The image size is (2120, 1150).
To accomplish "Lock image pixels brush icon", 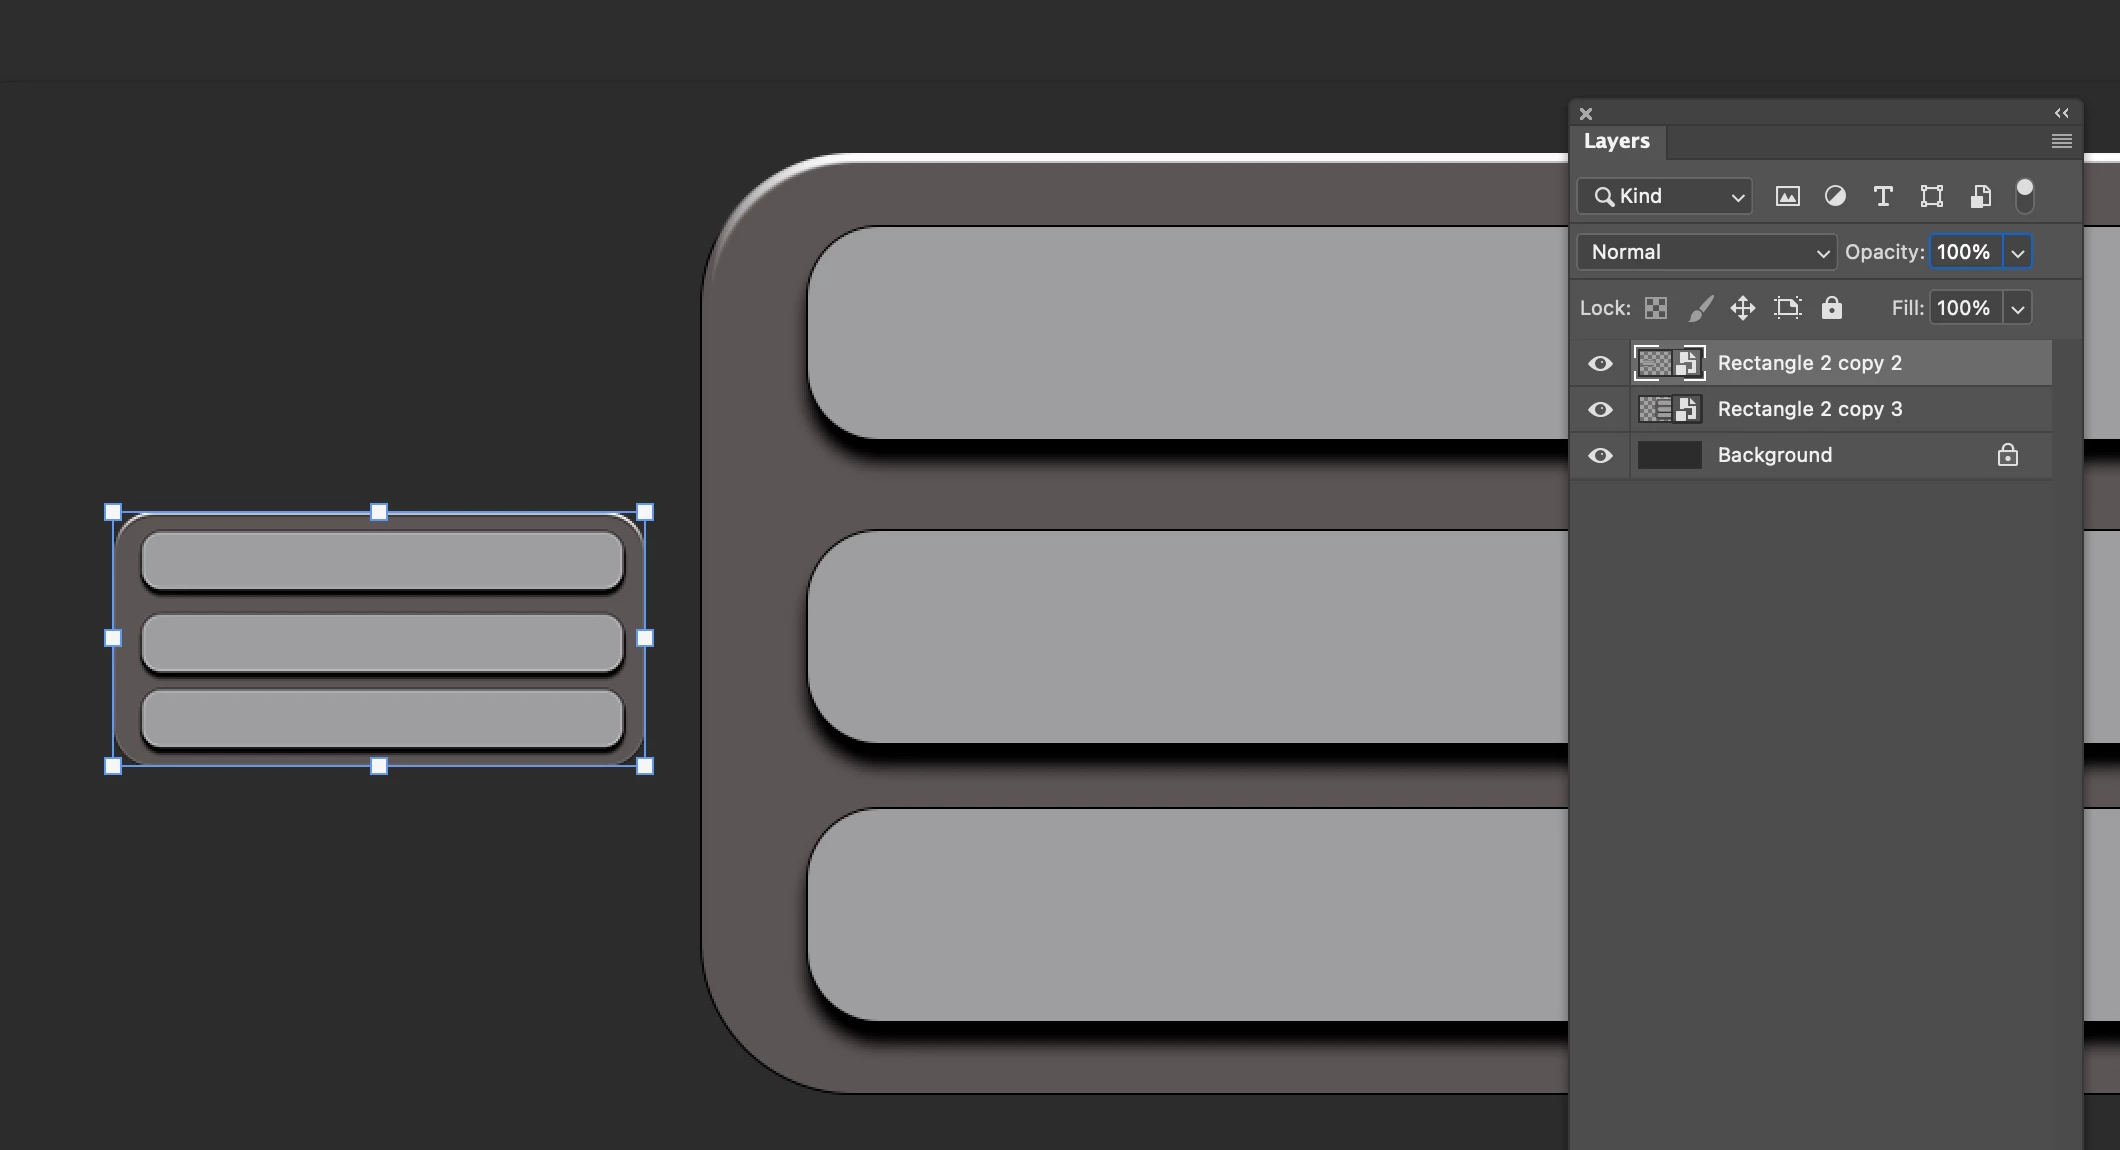I will click(x=1700, y=308).
